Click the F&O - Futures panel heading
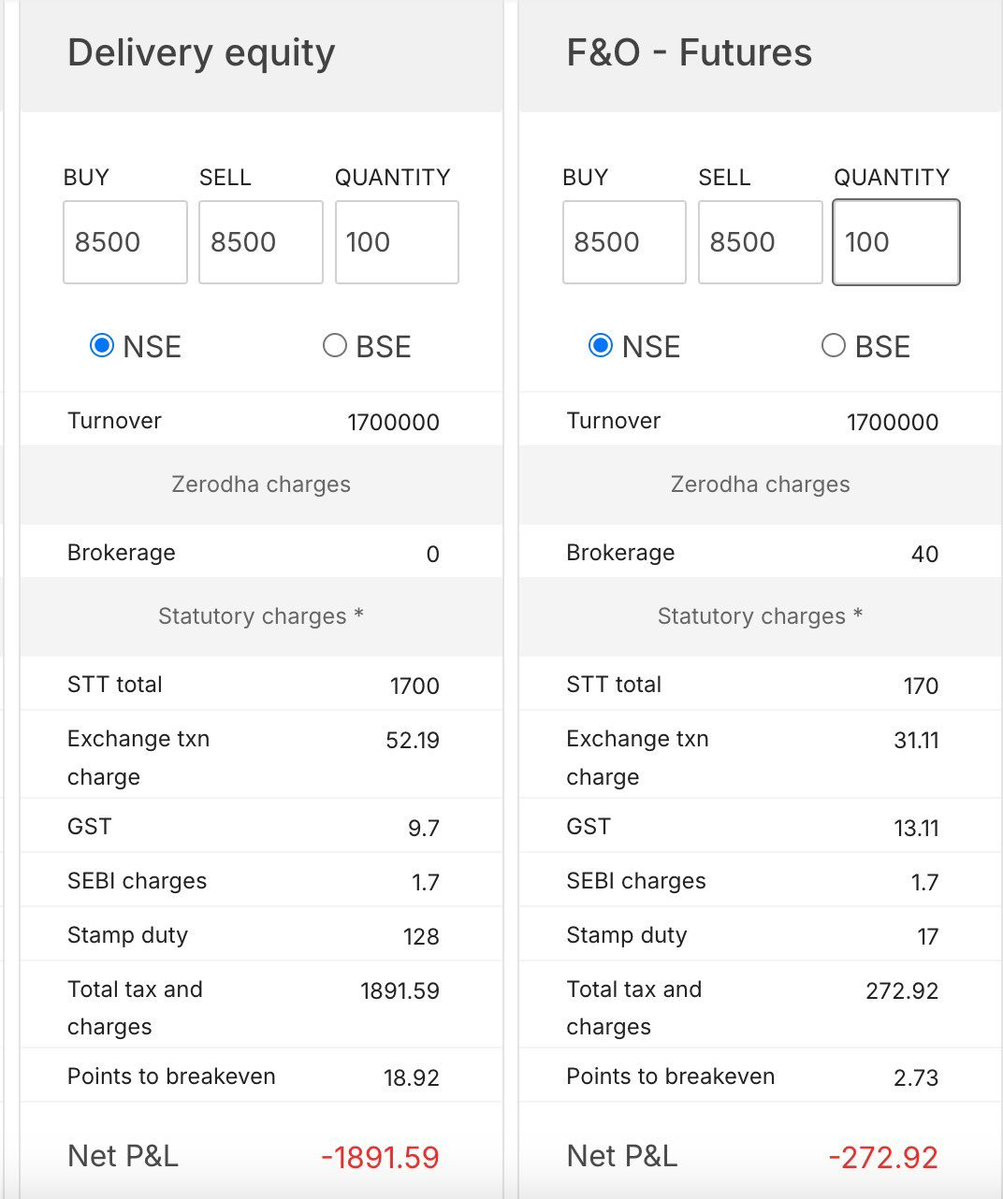 (689, 53)
